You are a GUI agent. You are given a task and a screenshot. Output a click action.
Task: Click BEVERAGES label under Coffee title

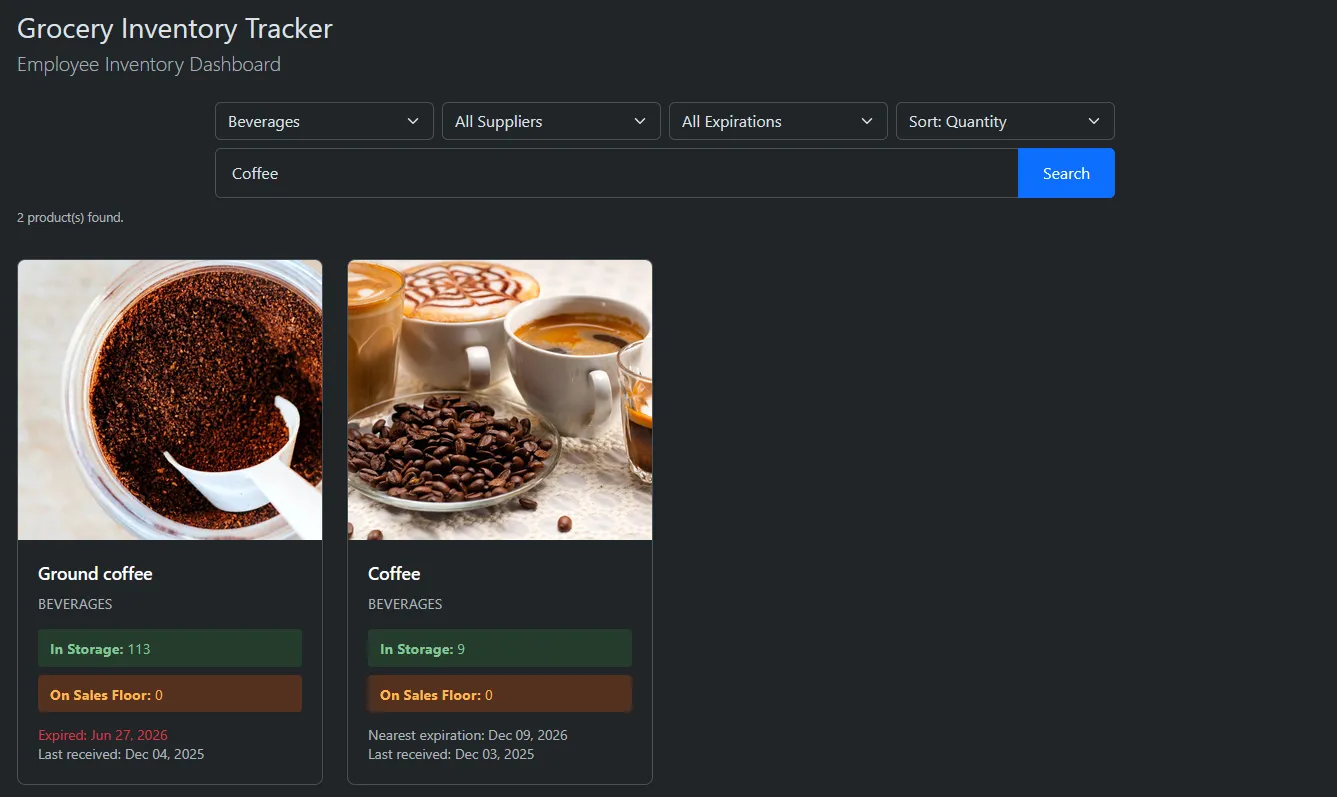[x=405, y=604]
